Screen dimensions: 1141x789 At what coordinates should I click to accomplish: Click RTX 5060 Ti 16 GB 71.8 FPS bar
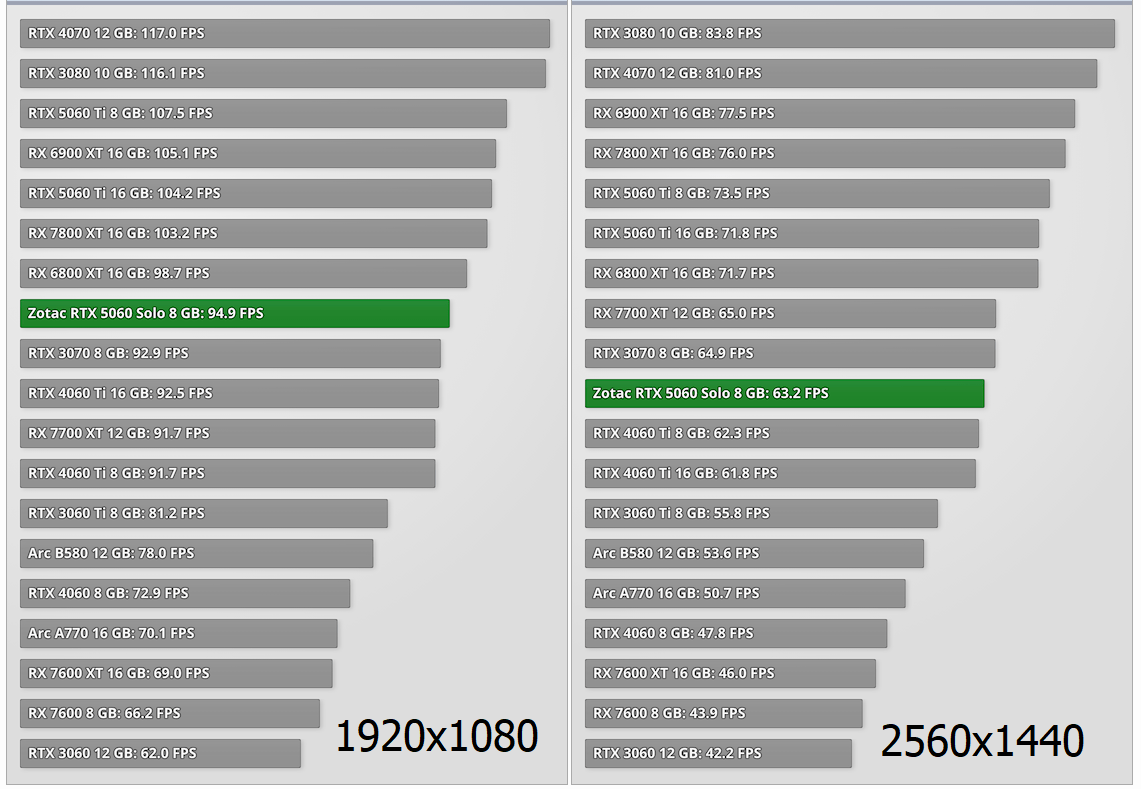point(812,234)
